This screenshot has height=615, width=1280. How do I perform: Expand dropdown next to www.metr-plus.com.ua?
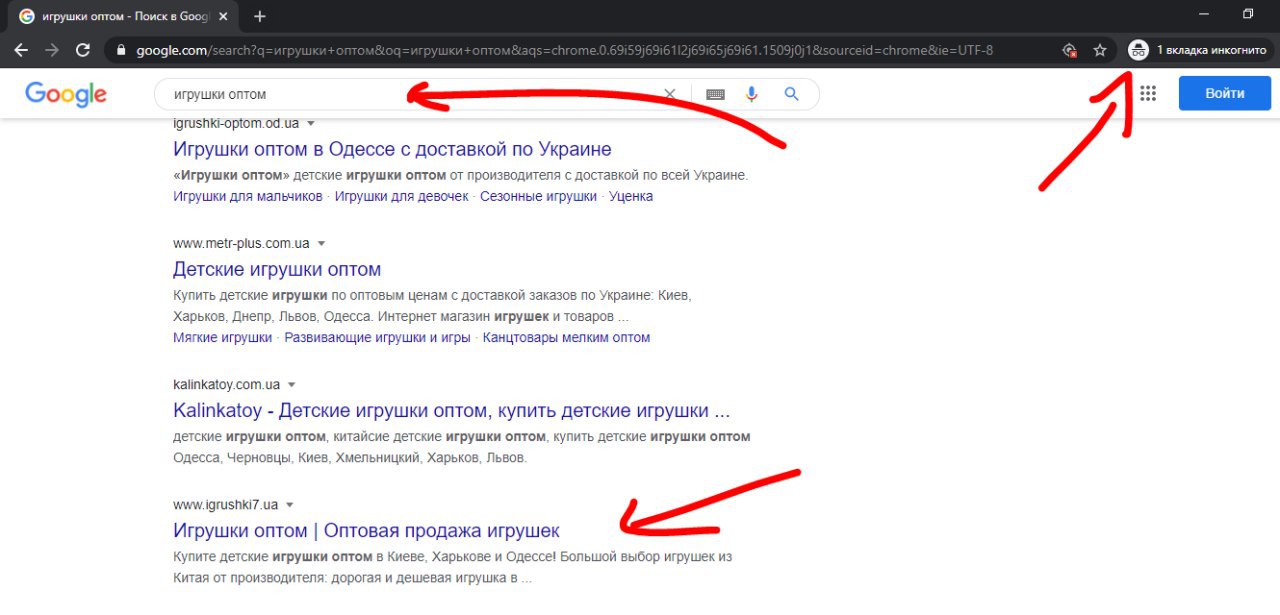tap(322, 243)
